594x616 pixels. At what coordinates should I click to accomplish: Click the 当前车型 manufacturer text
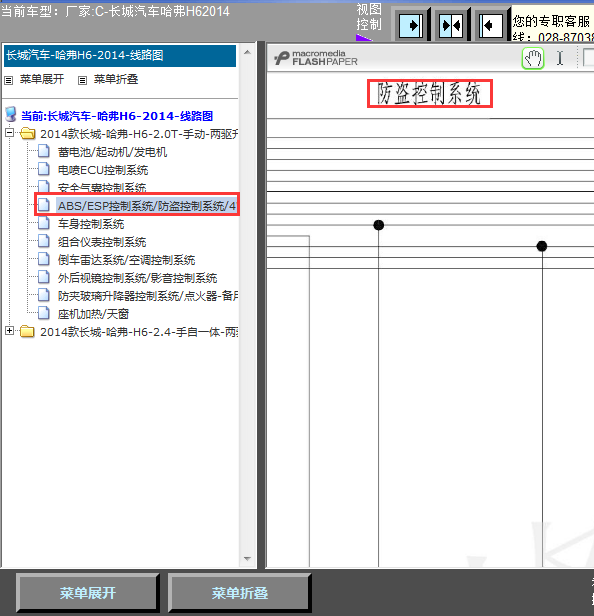115,11
